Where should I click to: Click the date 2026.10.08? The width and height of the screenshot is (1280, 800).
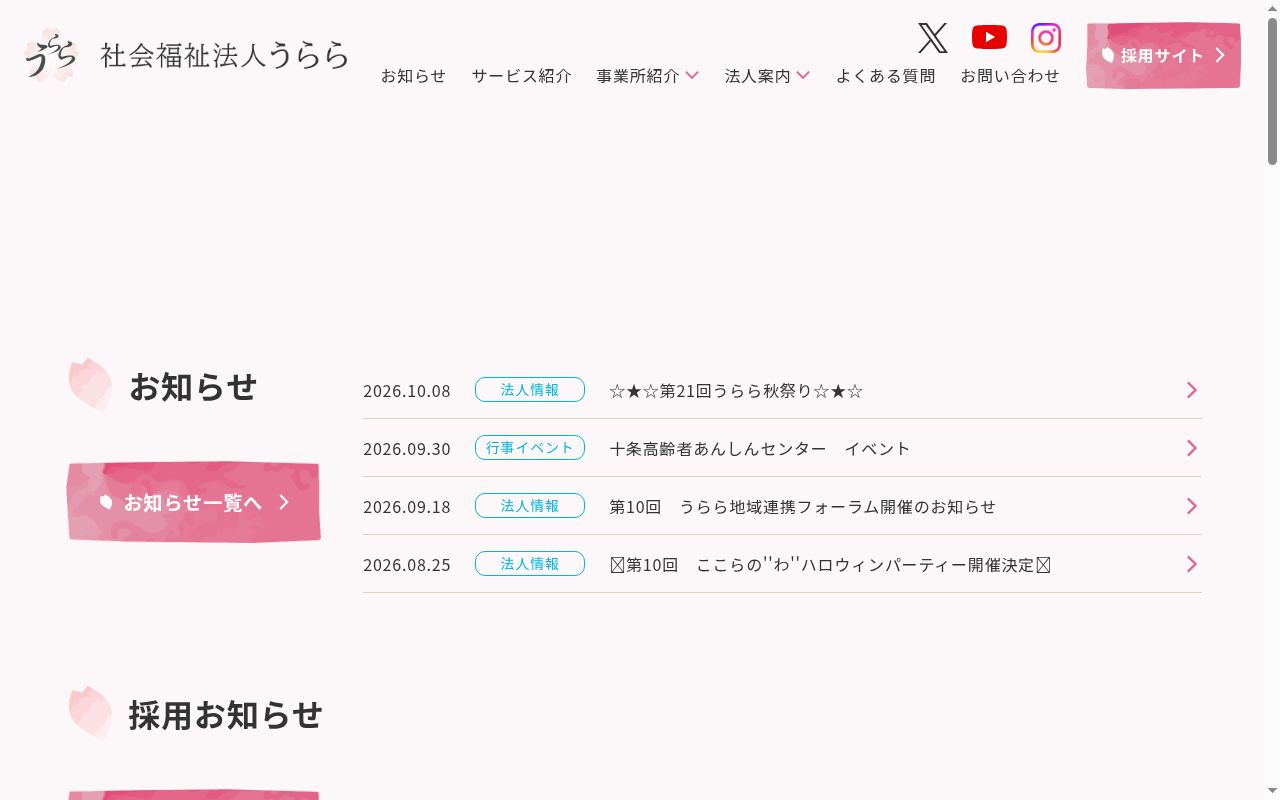407,391
